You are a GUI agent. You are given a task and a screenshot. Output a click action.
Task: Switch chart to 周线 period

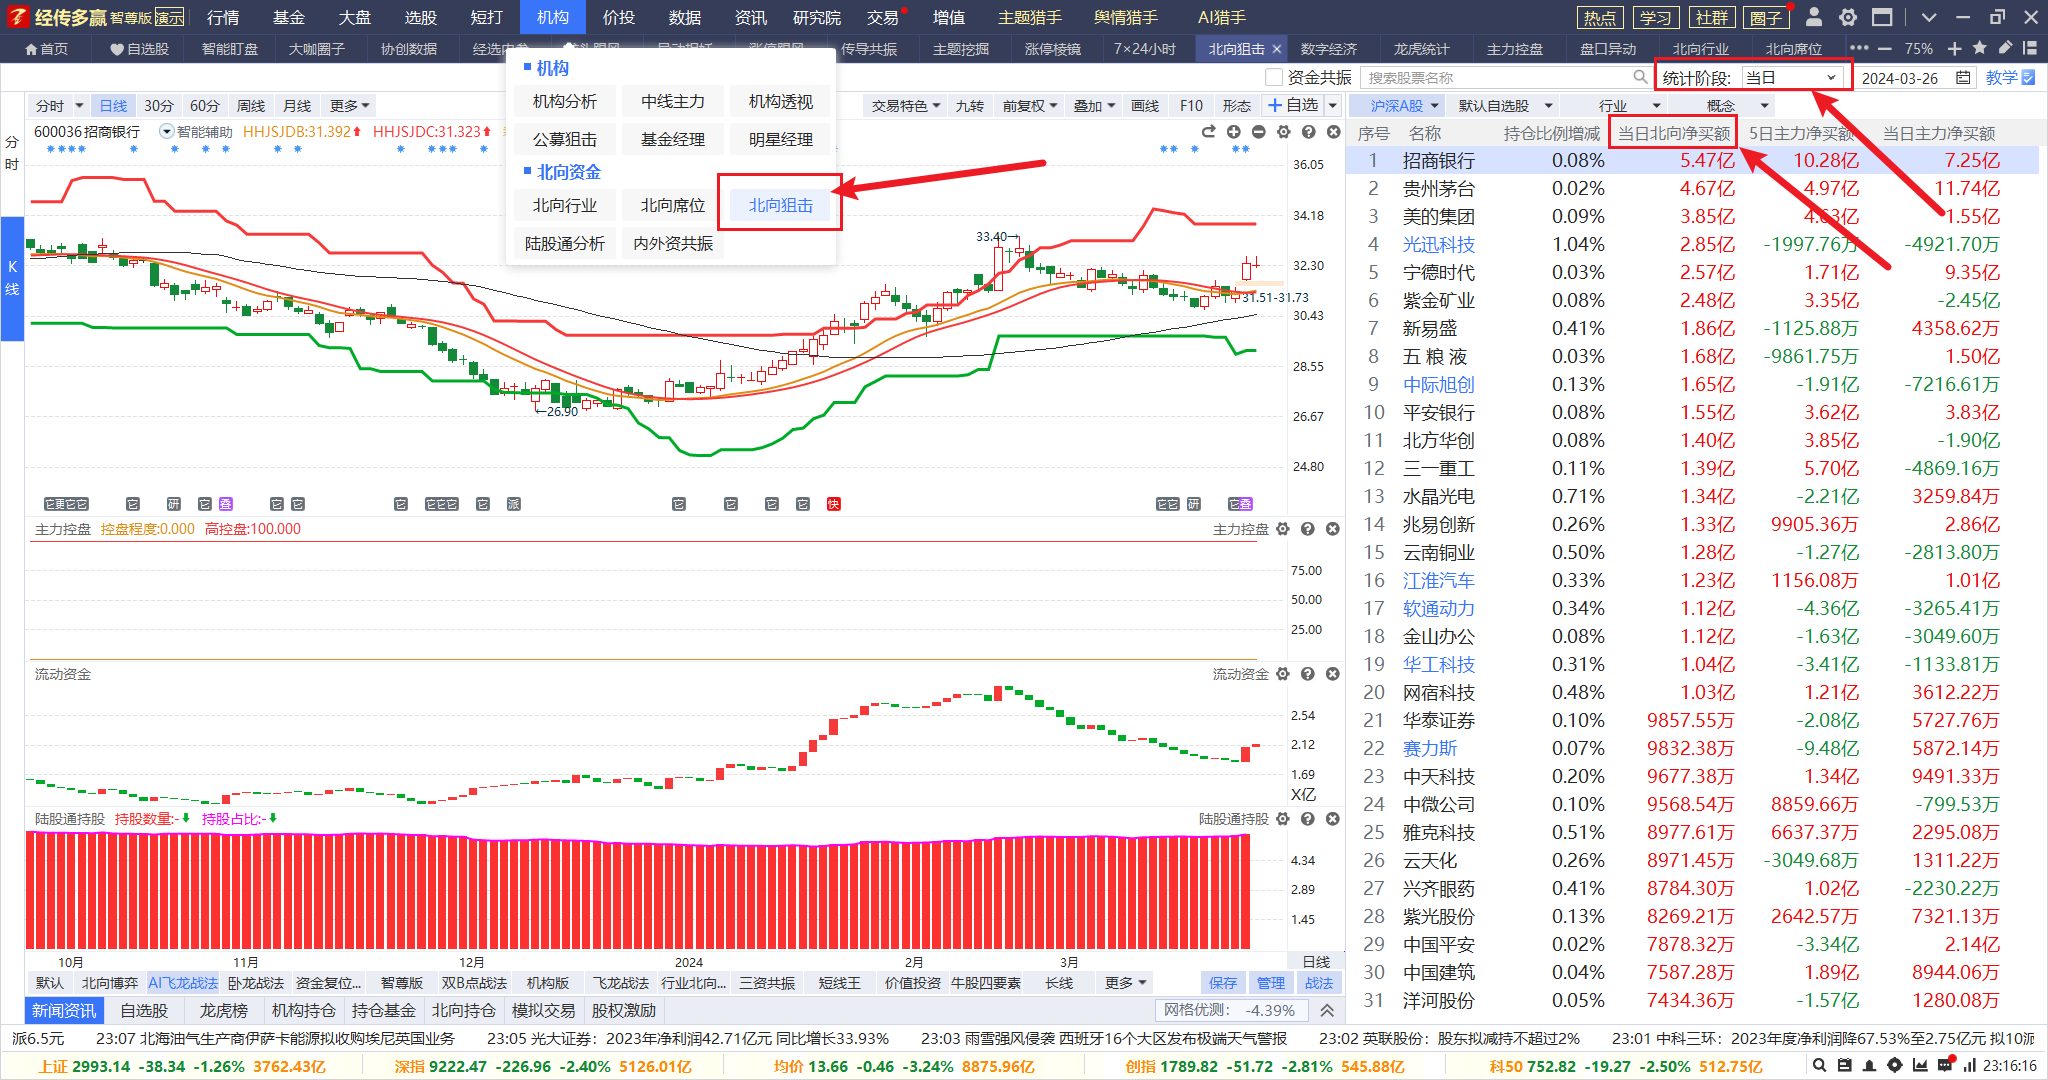[251, 106]
